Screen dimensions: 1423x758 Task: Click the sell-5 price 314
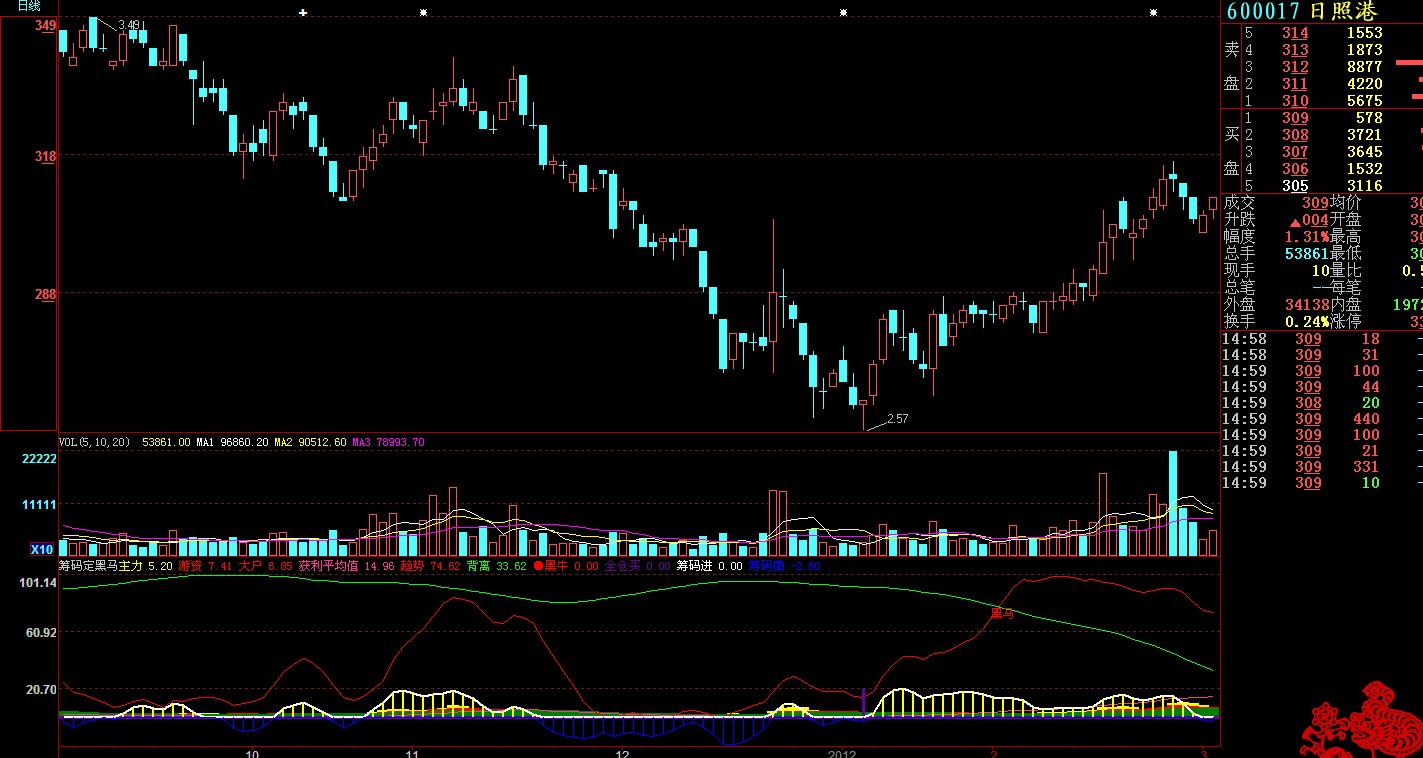[x=1295, y=33]
